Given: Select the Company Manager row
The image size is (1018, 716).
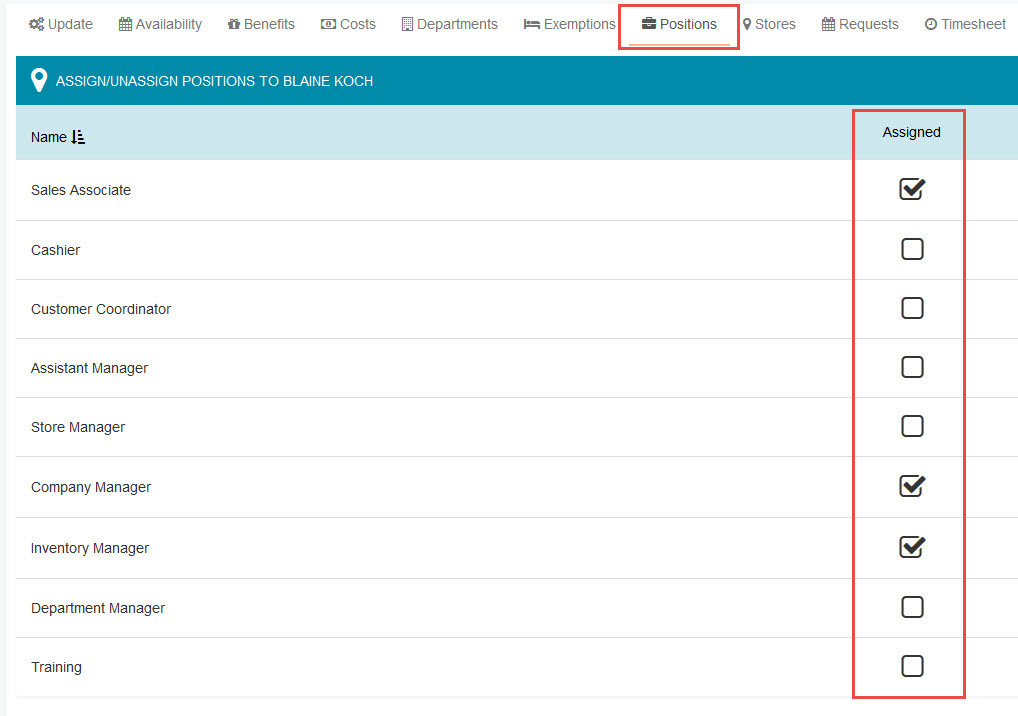Looking at the screenshot, I should (x=91, y=487).
